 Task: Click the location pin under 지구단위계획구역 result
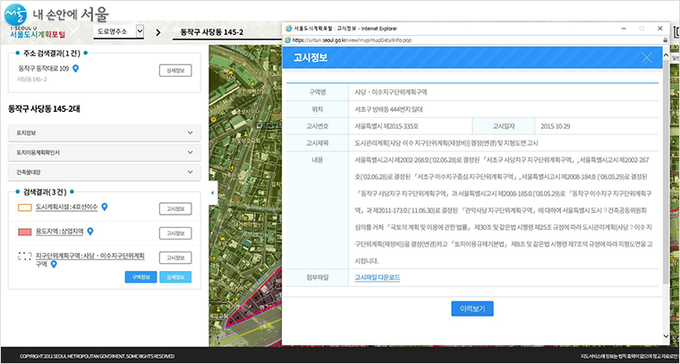click(x=54, y=264)
